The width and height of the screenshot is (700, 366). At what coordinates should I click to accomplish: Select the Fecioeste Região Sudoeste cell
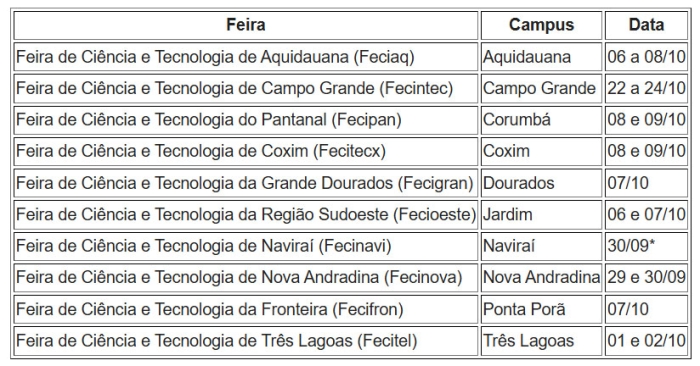246,214
